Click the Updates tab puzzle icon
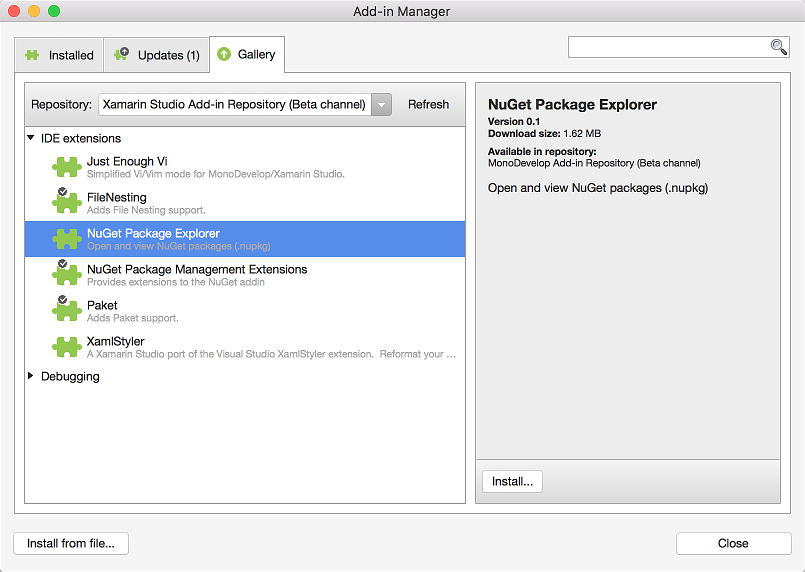 122,54
